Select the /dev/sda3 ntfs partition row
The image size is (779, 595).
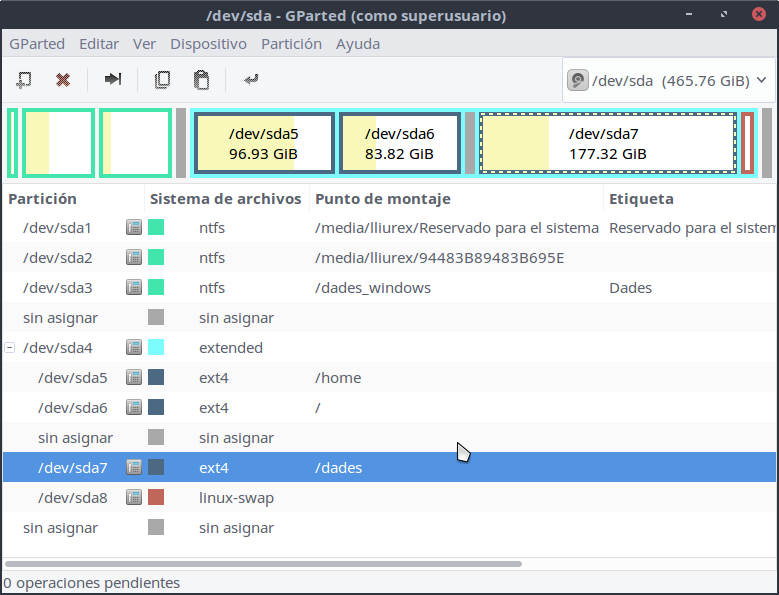pyautogui.click(x=300, y=288)
